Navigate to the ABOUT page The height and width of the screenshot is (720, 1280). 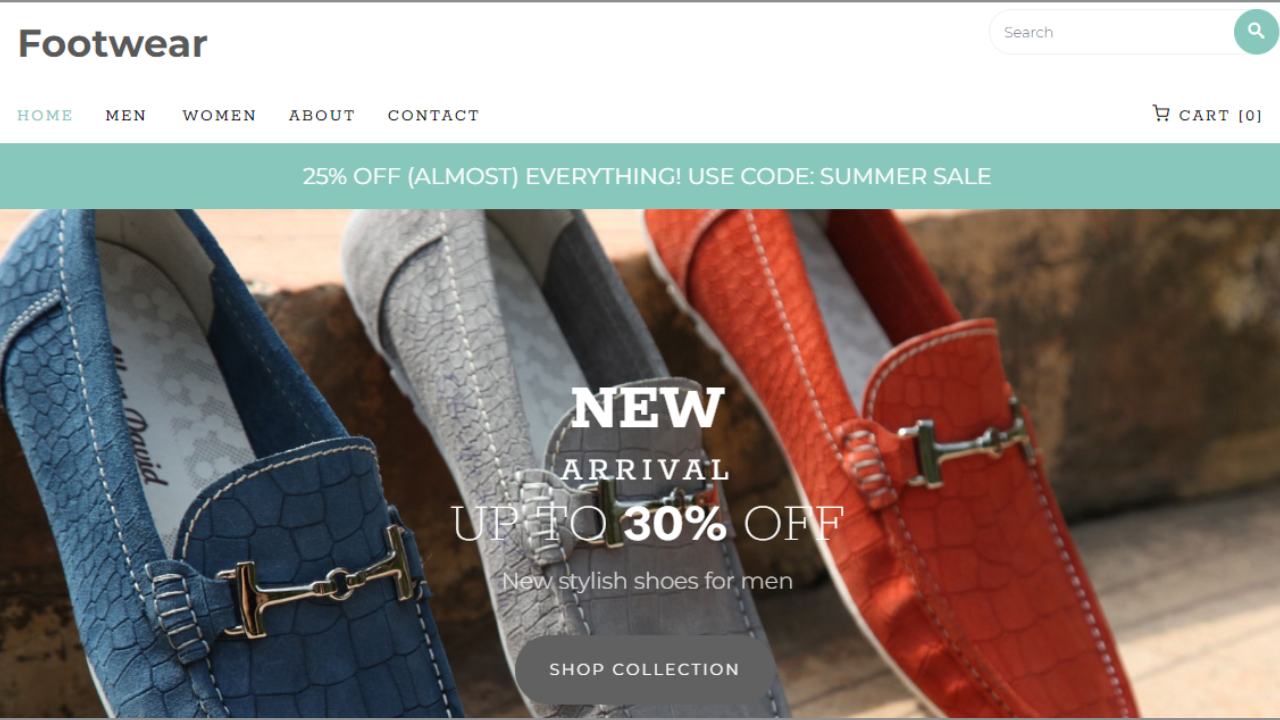[322, 115]
